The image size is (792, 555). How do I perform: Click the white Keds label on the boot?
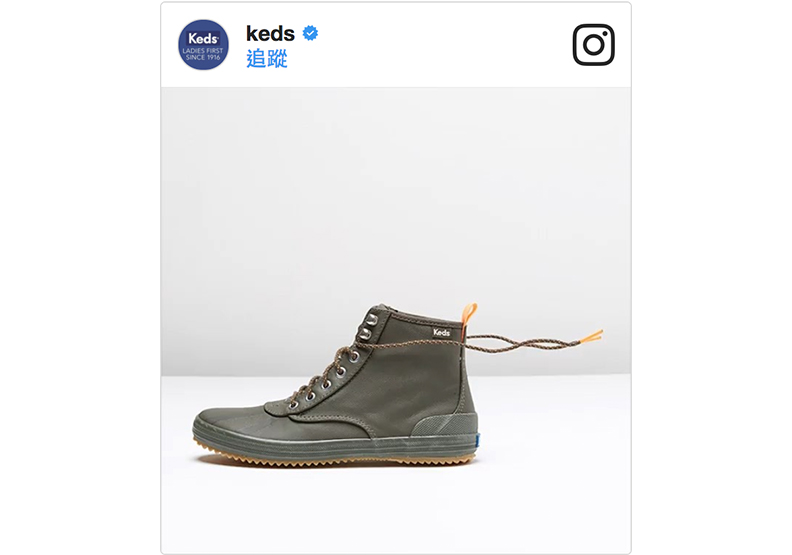coord(441,332)
